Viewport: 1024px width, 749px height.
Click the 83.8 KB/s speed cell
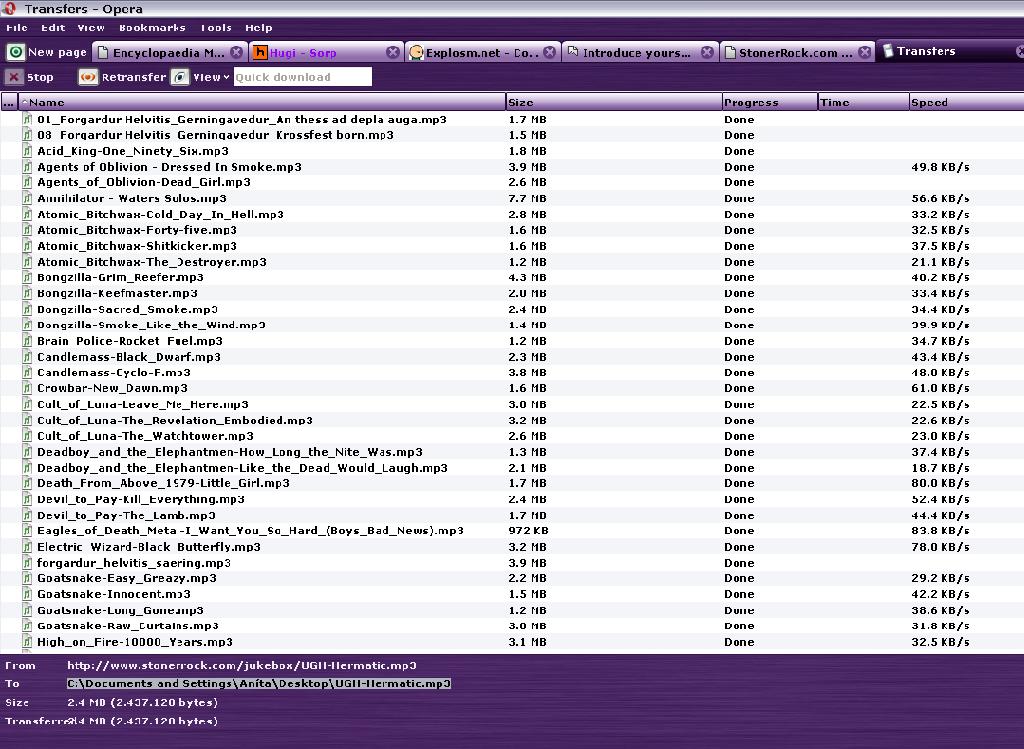(x=940, y=531)
